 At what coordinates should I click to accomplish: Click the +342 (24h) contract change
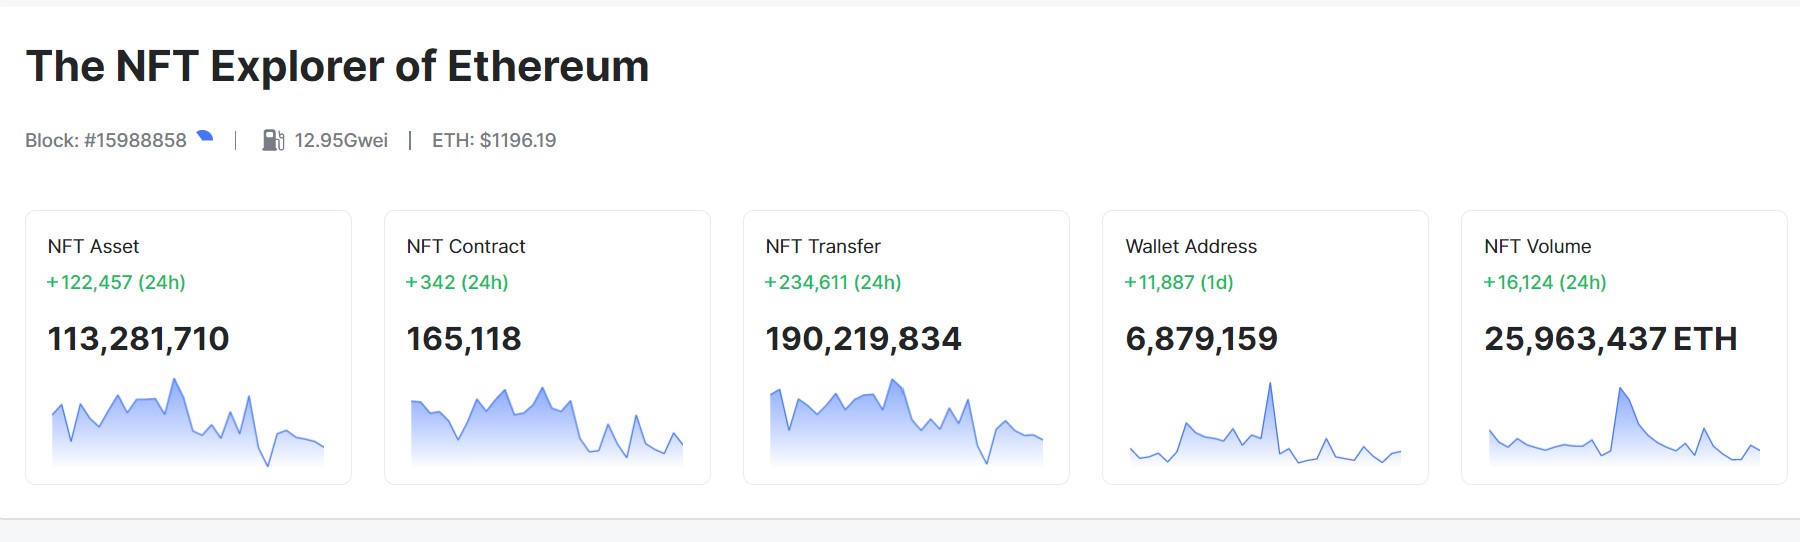pyautogui.click(x=457, y=282)
